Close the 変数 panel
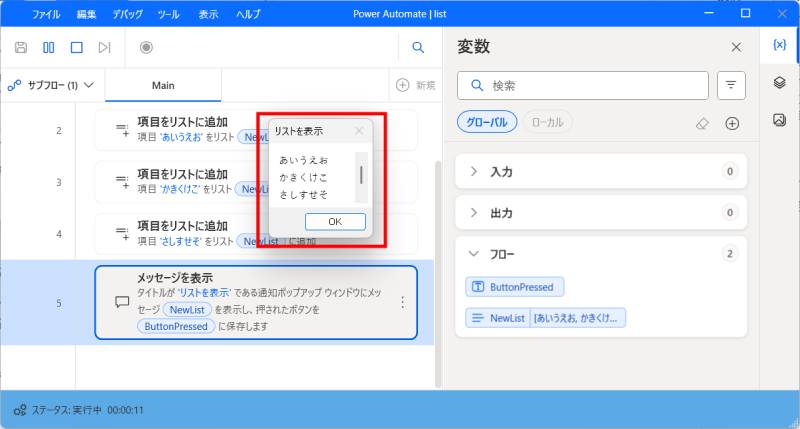Screen dimensions: 800x429 [x=736, y=47]
